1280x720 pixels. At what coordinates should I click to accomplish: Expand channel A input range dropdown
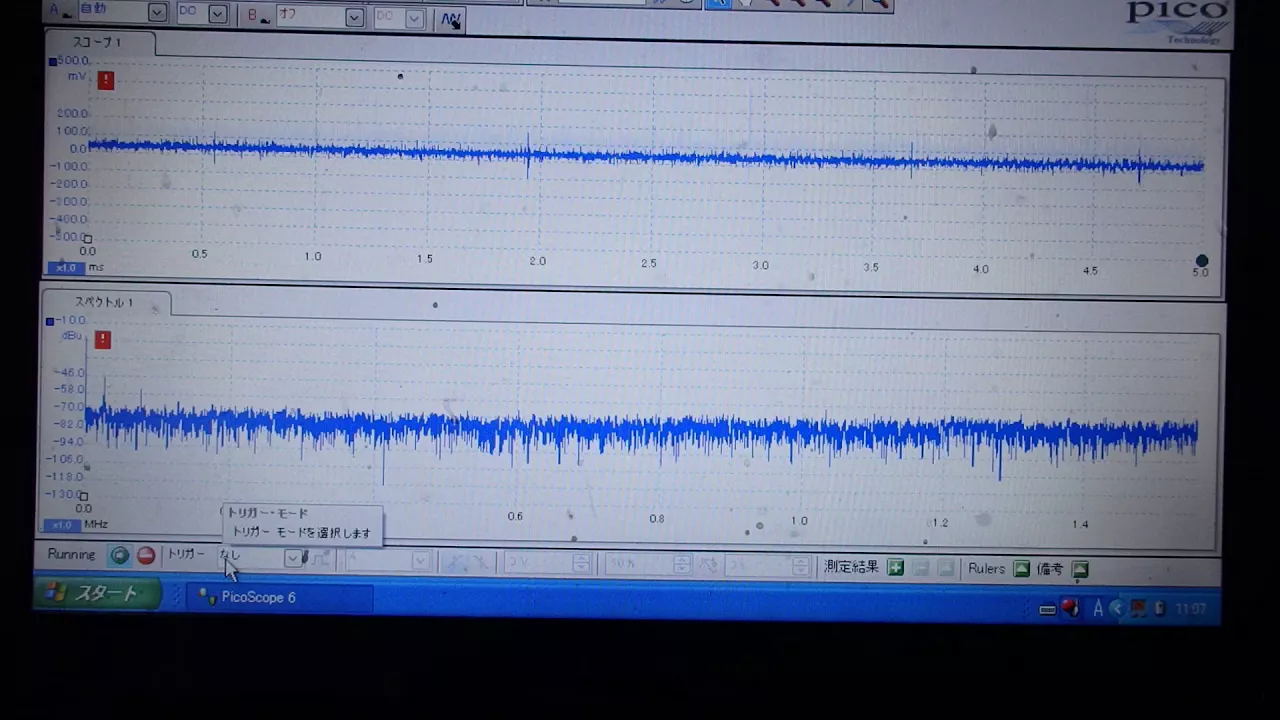tap(157, 13)
